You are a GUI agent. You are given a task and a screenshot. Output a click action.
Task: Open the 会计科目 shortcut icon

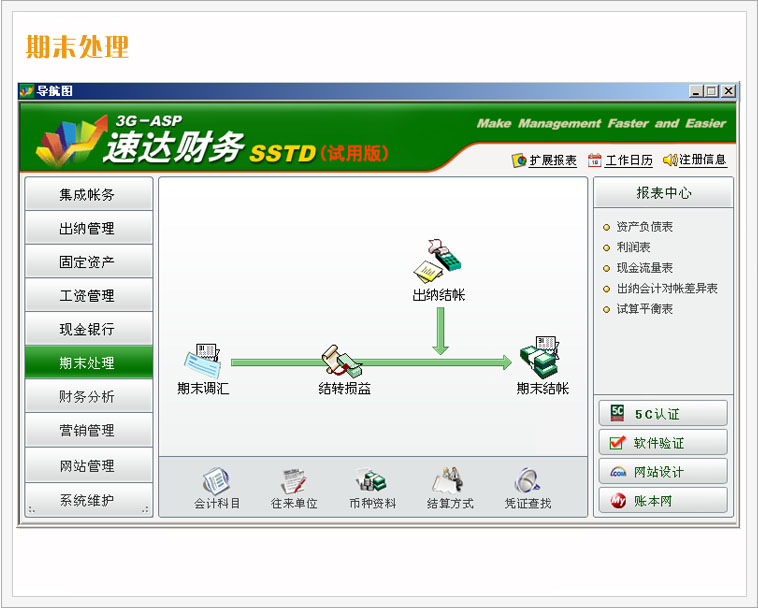[216, 481]
